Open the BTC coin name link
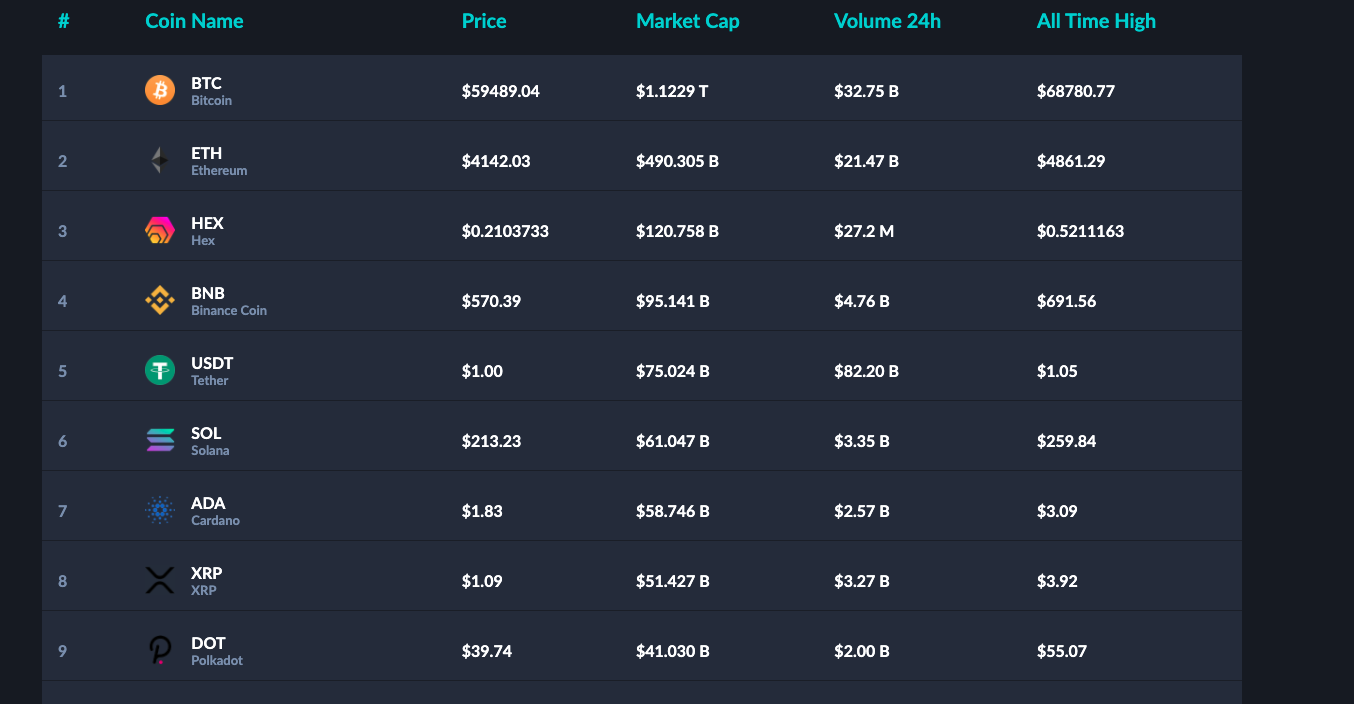1354x704 pixels. [212, 91]
